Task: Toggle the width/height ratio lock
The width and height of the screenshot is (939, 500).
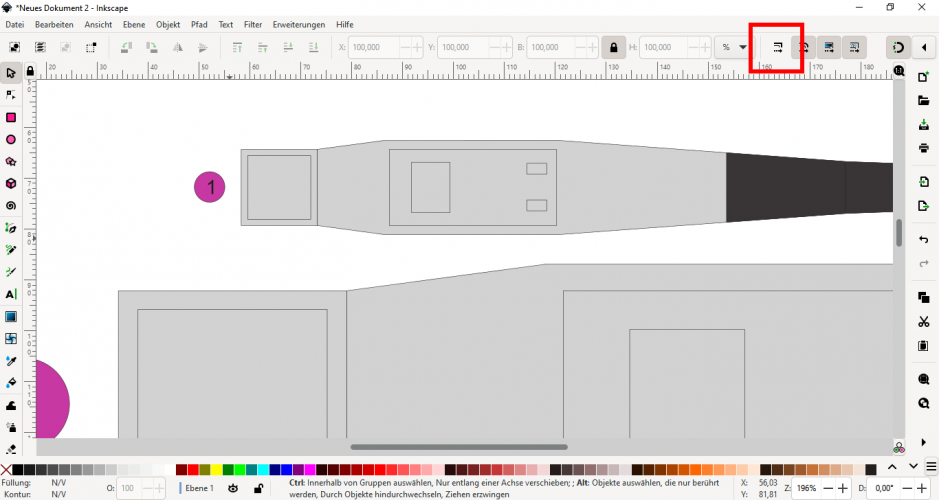Action: point(614,47)
